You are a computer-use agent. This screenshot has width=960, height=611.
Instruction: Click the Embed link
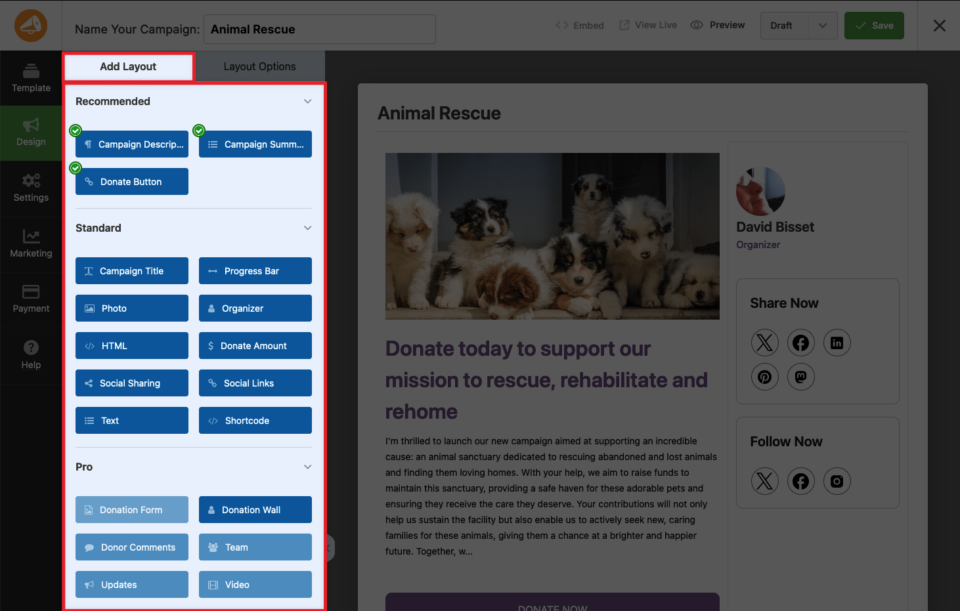tap(580, 25)
